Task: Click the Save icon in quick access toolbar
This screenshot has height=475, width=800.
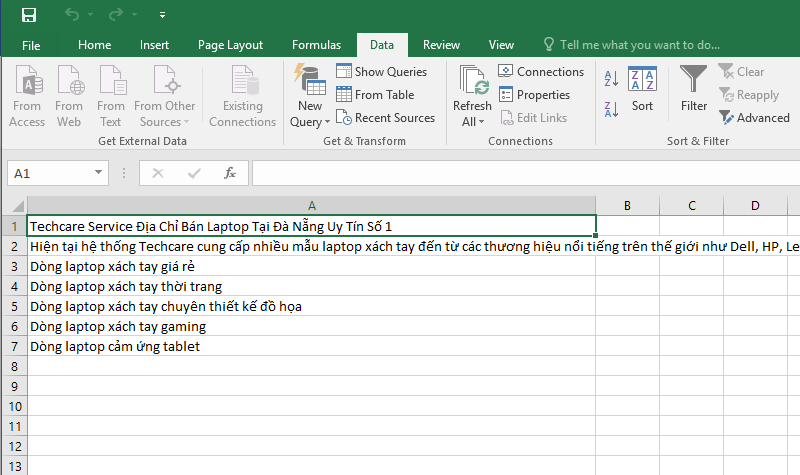Action: point(29,15)
